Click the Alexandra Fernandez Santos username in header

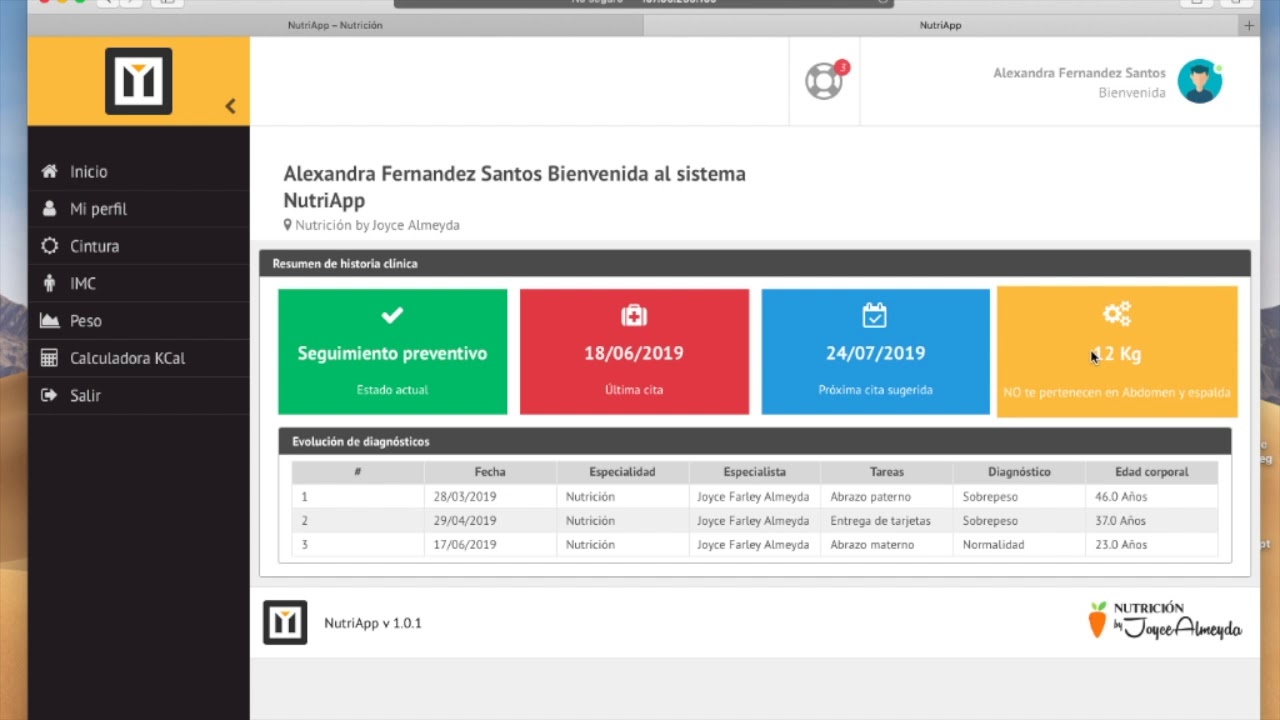1079,73
